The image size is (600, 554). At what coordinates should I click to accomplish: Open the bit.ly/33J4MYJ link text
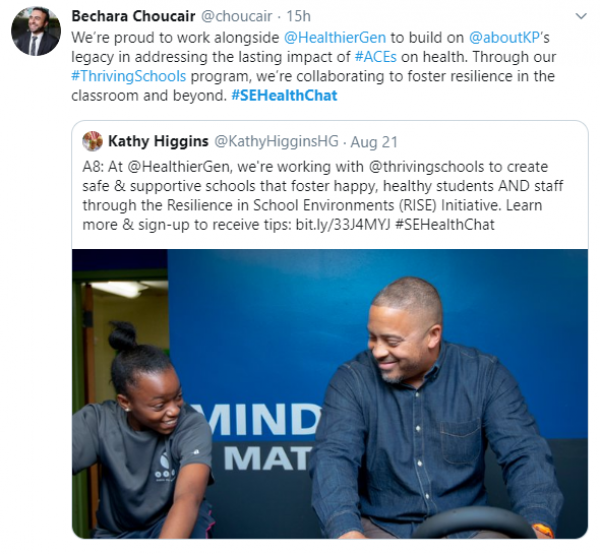(343, 225)
